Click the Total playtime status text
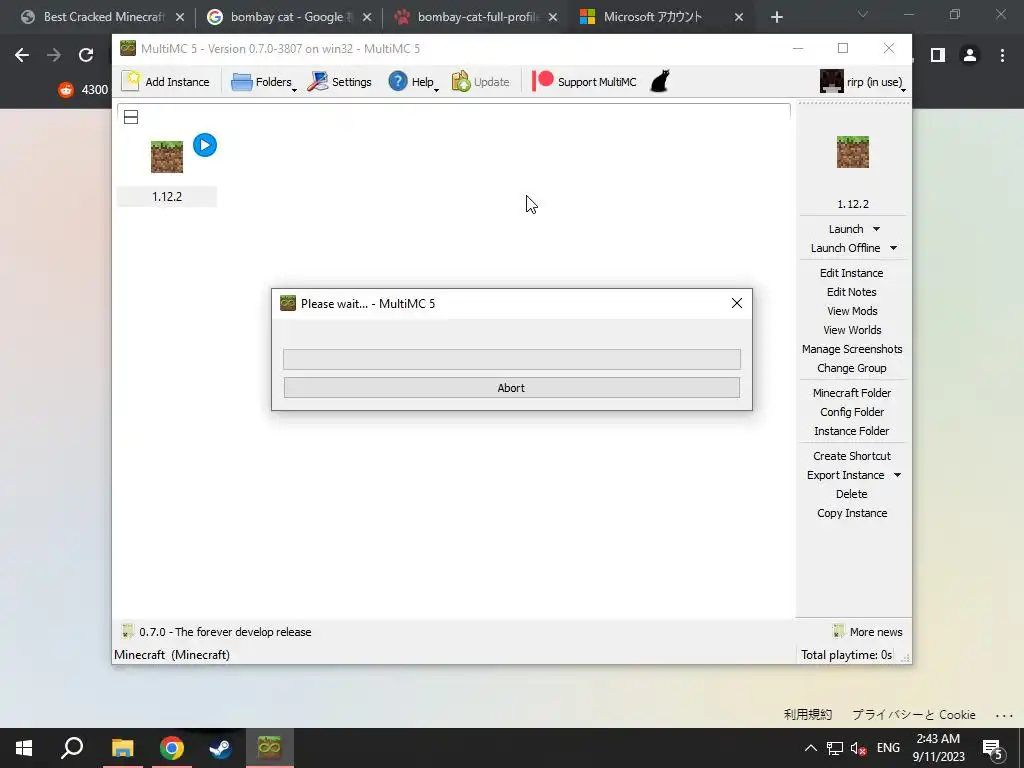Viewport: 1024px width, 768px height. coord(846,654)
